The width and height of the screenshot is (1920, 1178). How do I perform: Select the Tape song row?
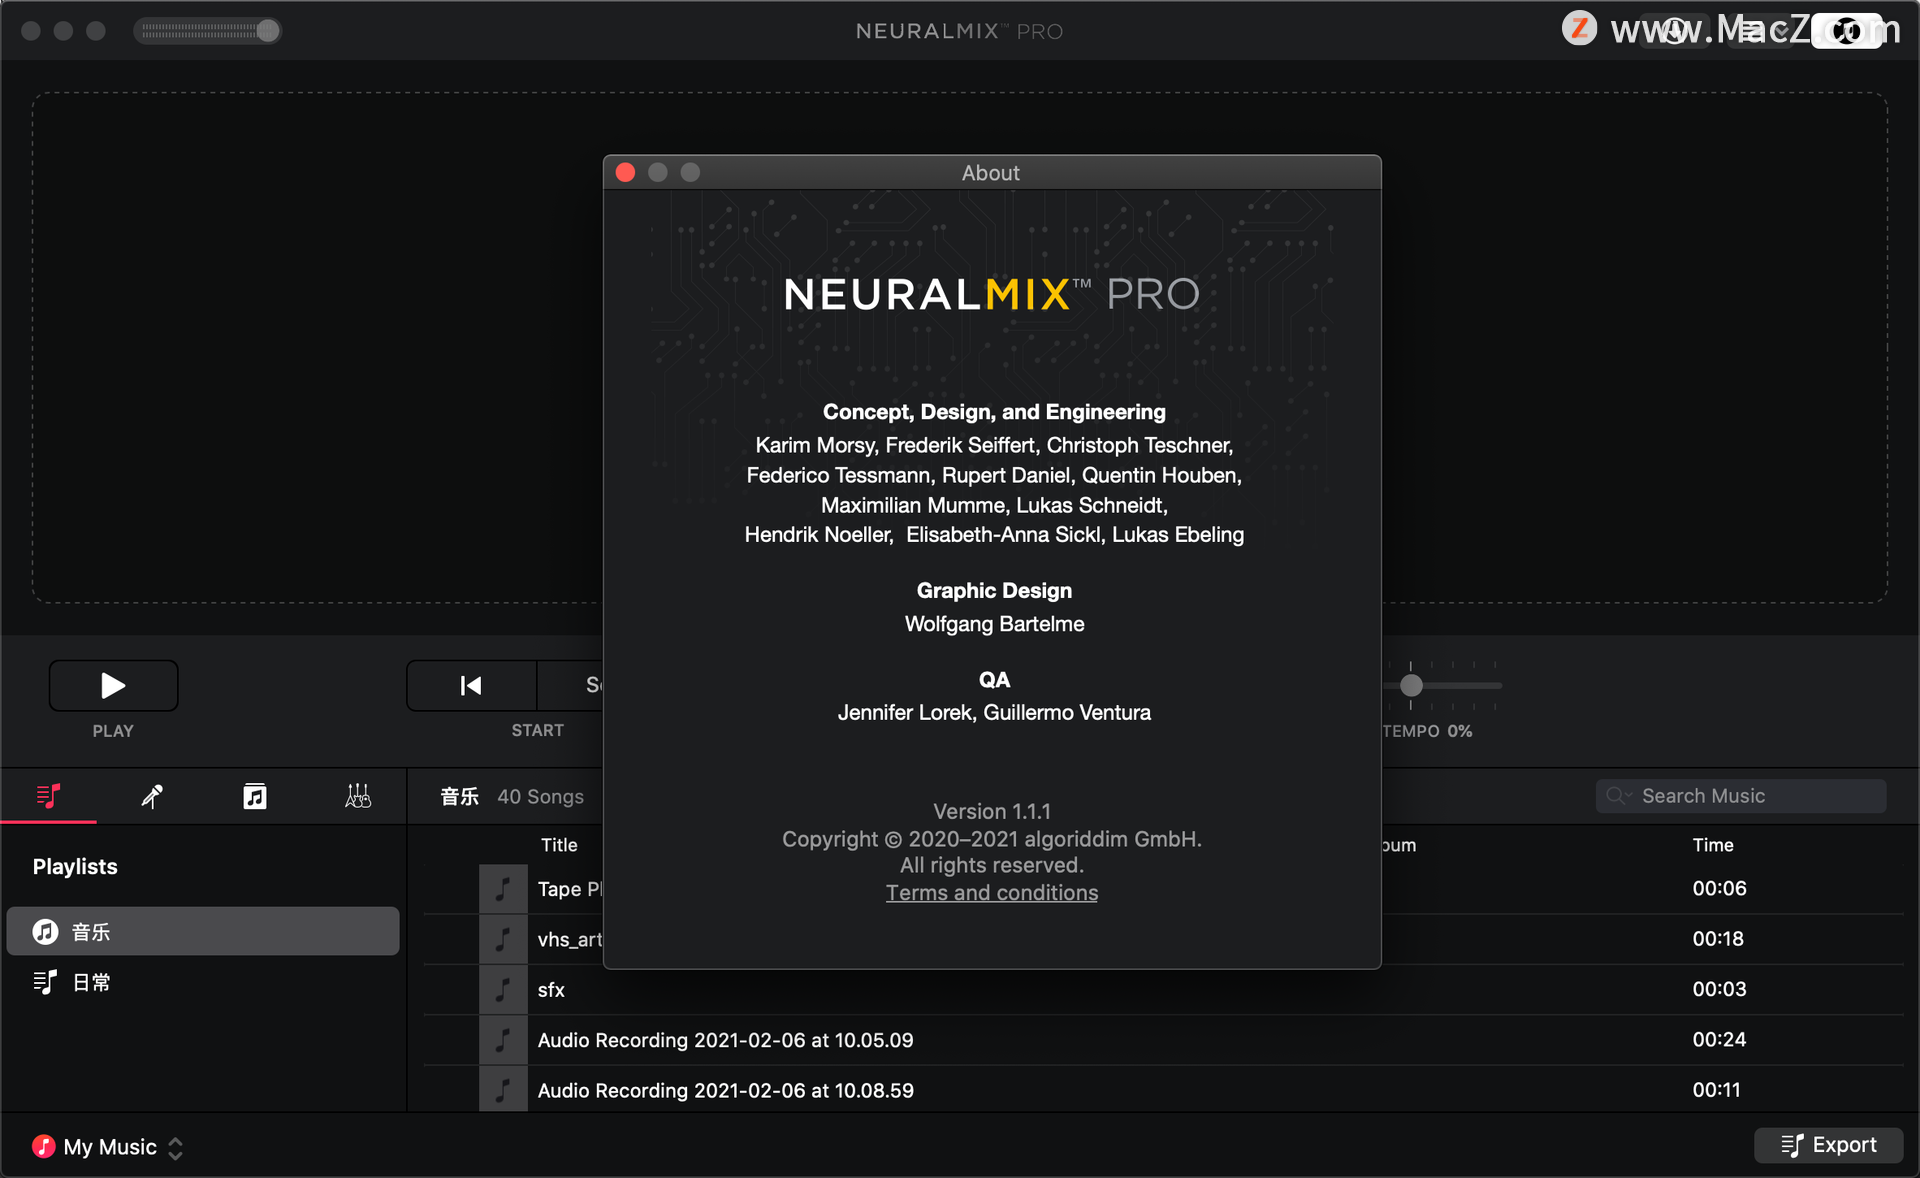pos(1163,888)
